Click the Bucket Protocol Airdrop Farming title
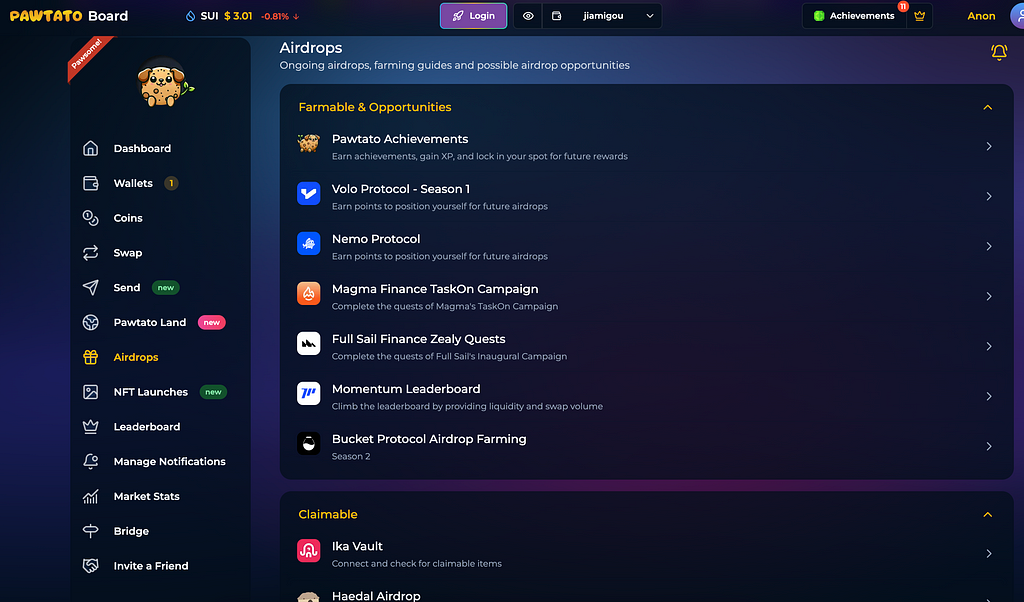 (x=429, y=439)
